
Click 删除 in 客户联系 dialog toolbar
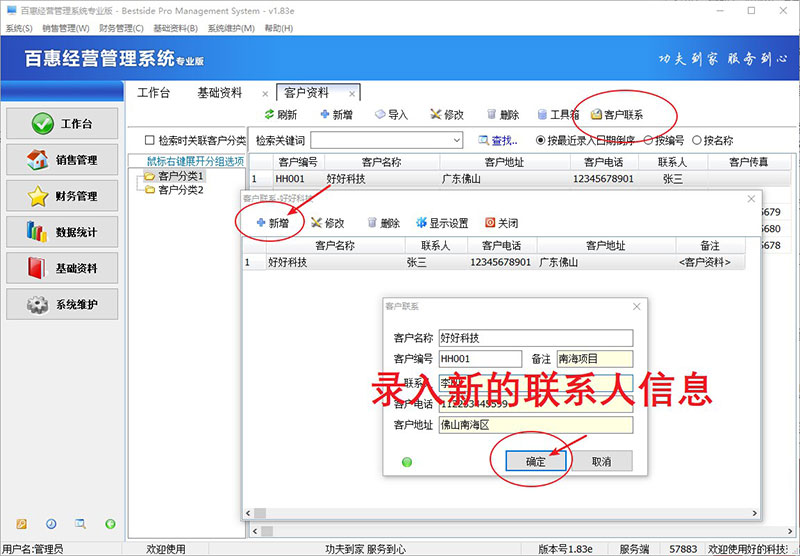point(384,223)
